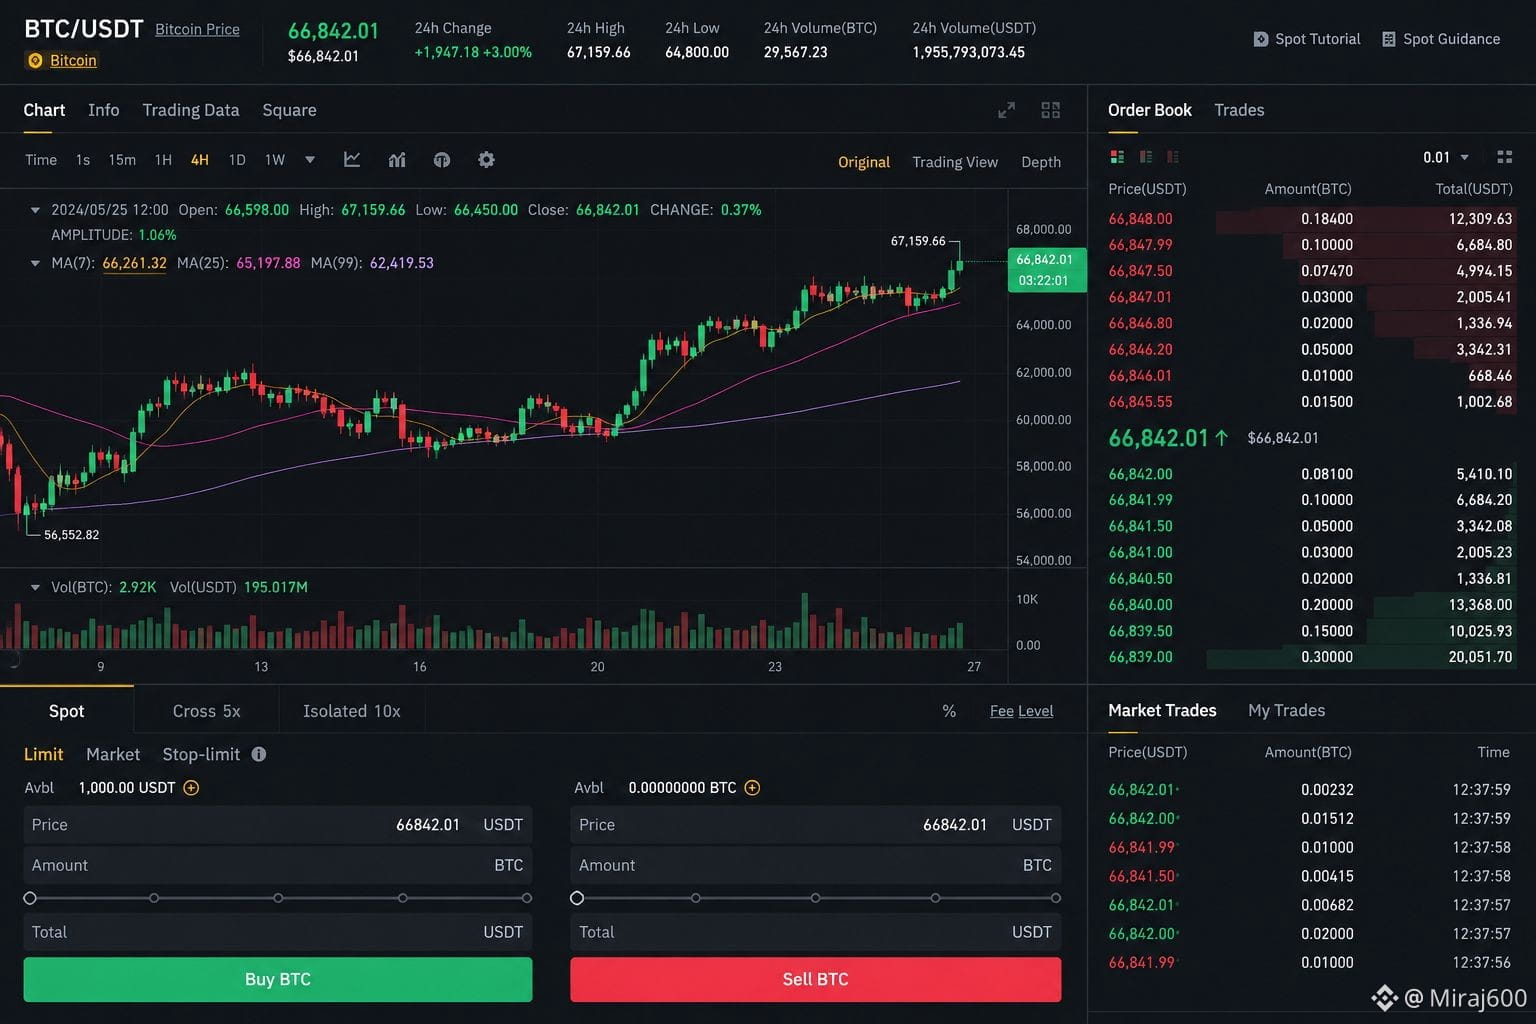Click the Bitcoin coin icon under BTC/USDT
Viewport: 1536px width, 1024px height.
(x=35, y=61)
